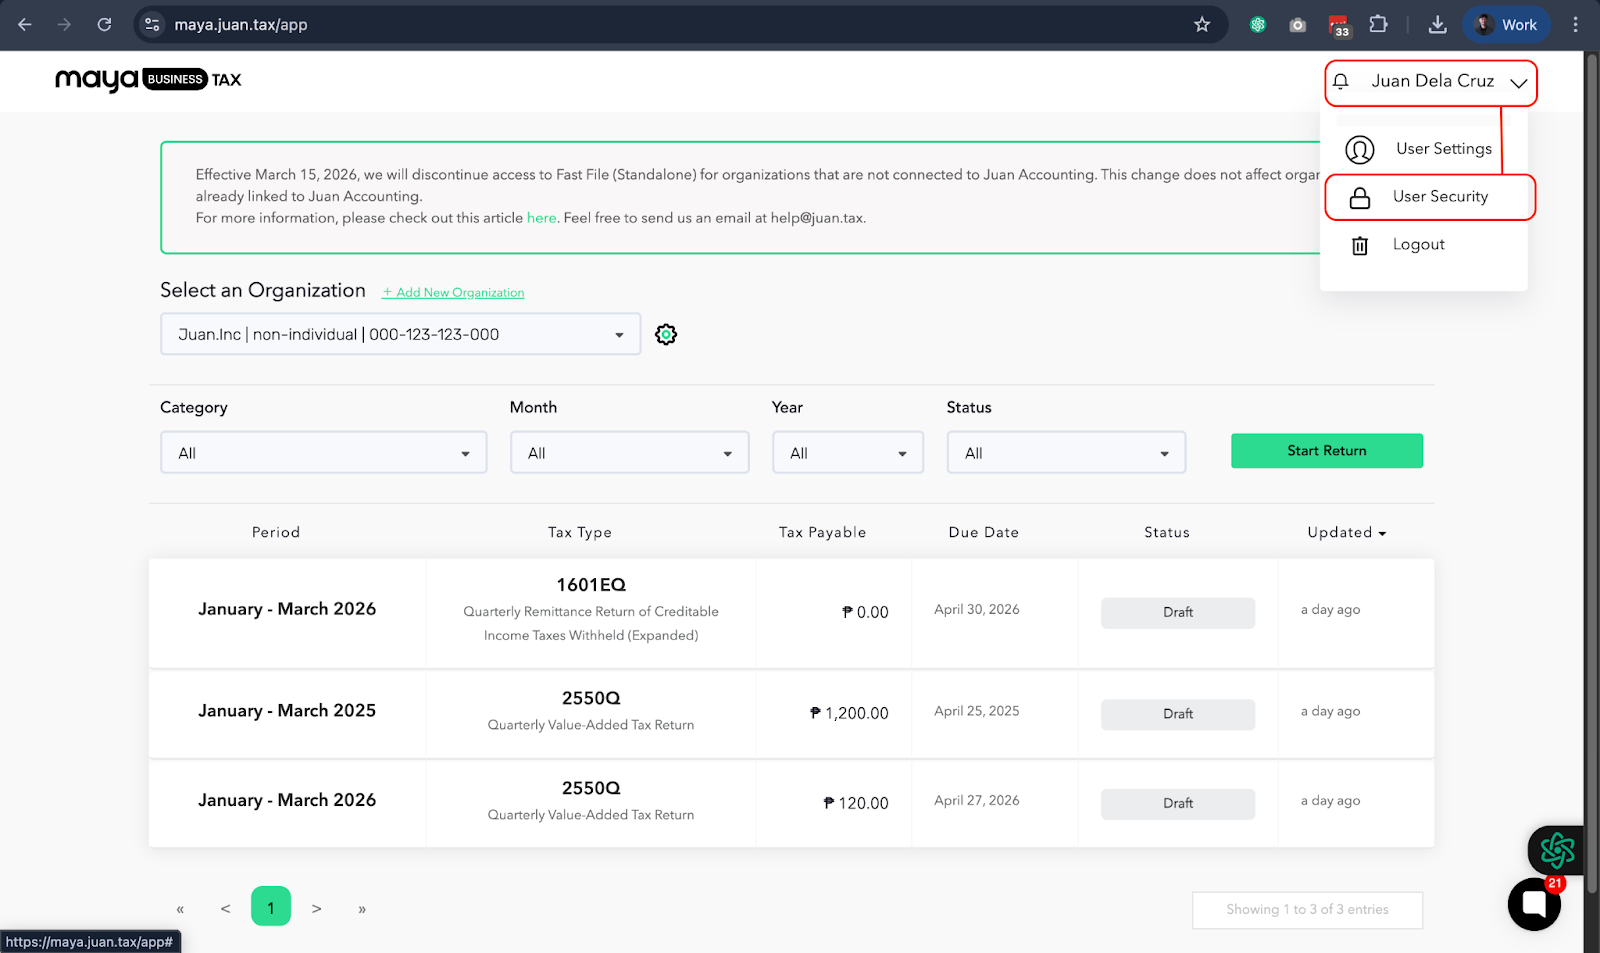Click the Logout trash icon
1600x953 pixels.
[x=1360, y=246]
